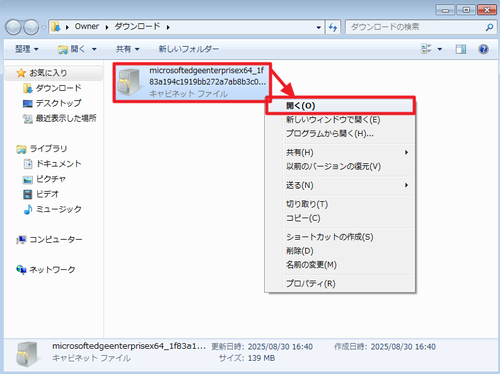Select デスクトップ in the navigation pane
Viewport: 500px width, 374px height.
point(58,103)
